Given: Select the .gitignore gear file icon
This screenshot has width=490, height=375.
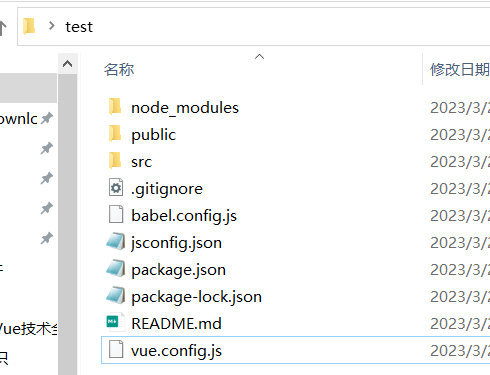Looking at the screenshot, I should pyautogui.click(x=116, y=188).
